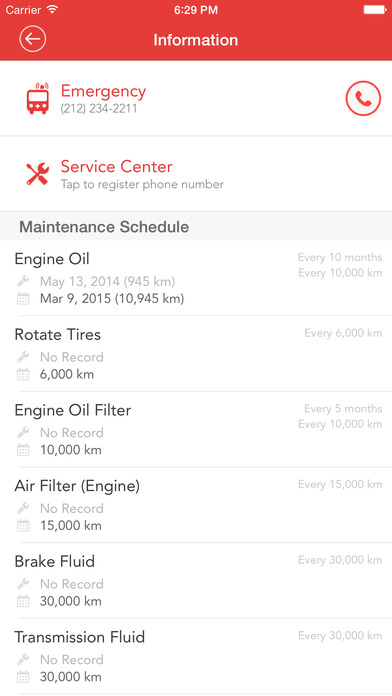Viewport: 392px width, 696px height.
Task: Tap 'Tap to register phone number' text
Action: 142,184
